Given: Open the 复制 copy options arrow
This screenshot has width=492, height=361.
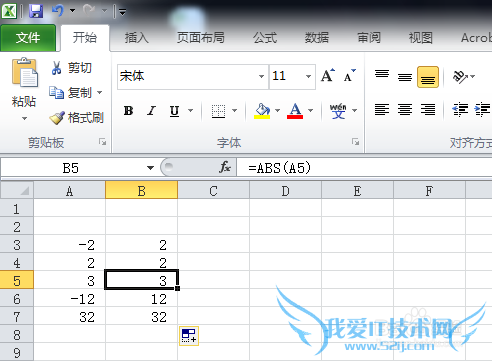Looking at the screenshot, I should tap(100, 92).
